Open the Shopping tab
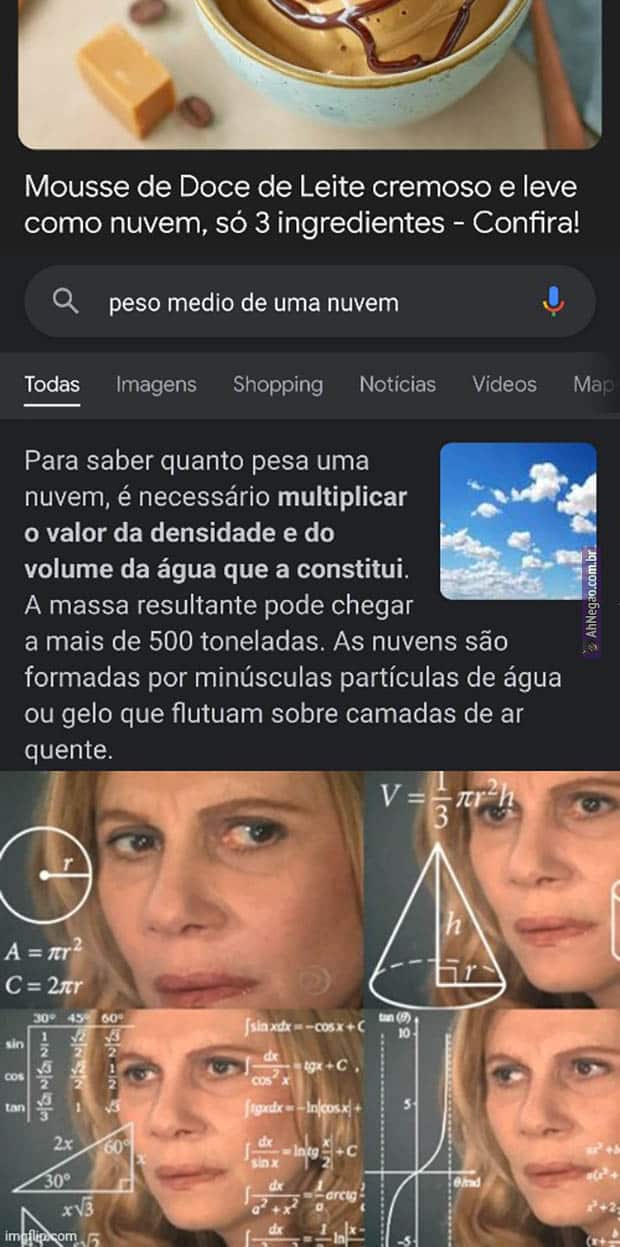 tap(278, 384)
